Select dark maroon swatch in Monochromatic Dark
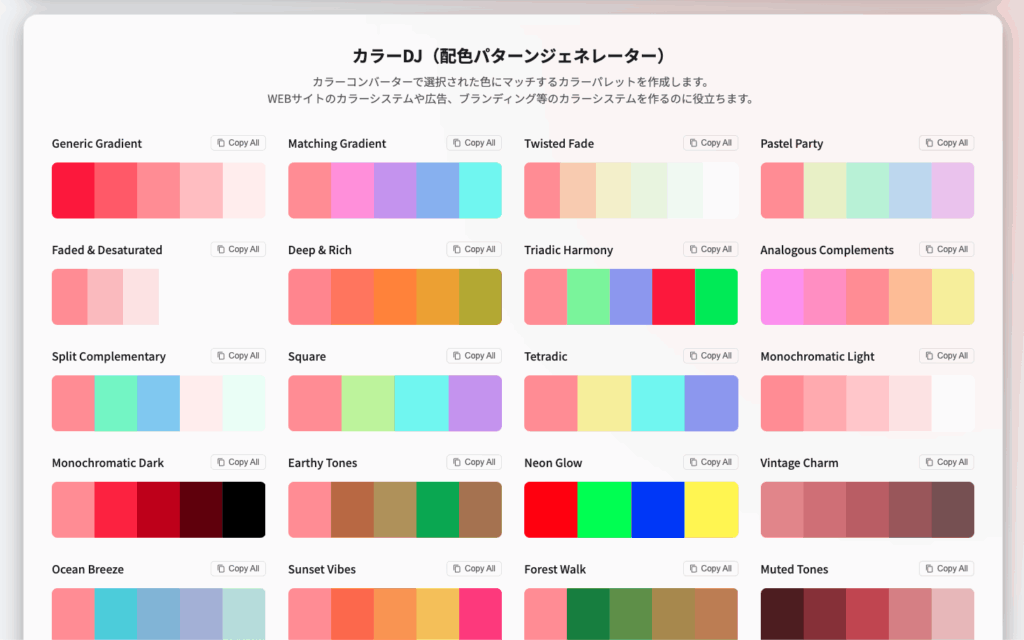The height and width of the screenshot is (640, 1024). click(201, 509)
